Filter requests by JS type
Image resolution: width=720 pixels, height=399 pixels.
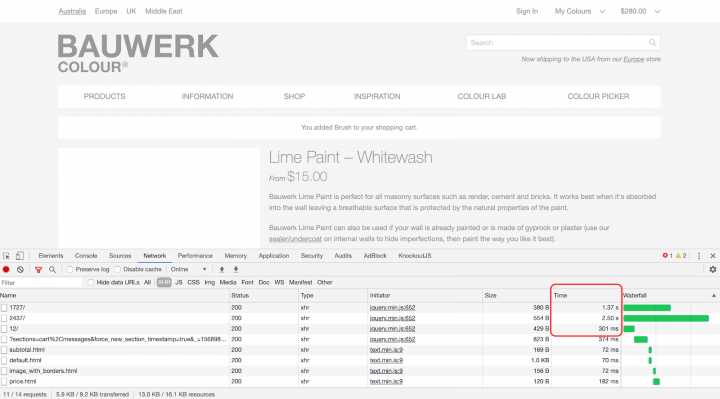[x=179, y=282]
